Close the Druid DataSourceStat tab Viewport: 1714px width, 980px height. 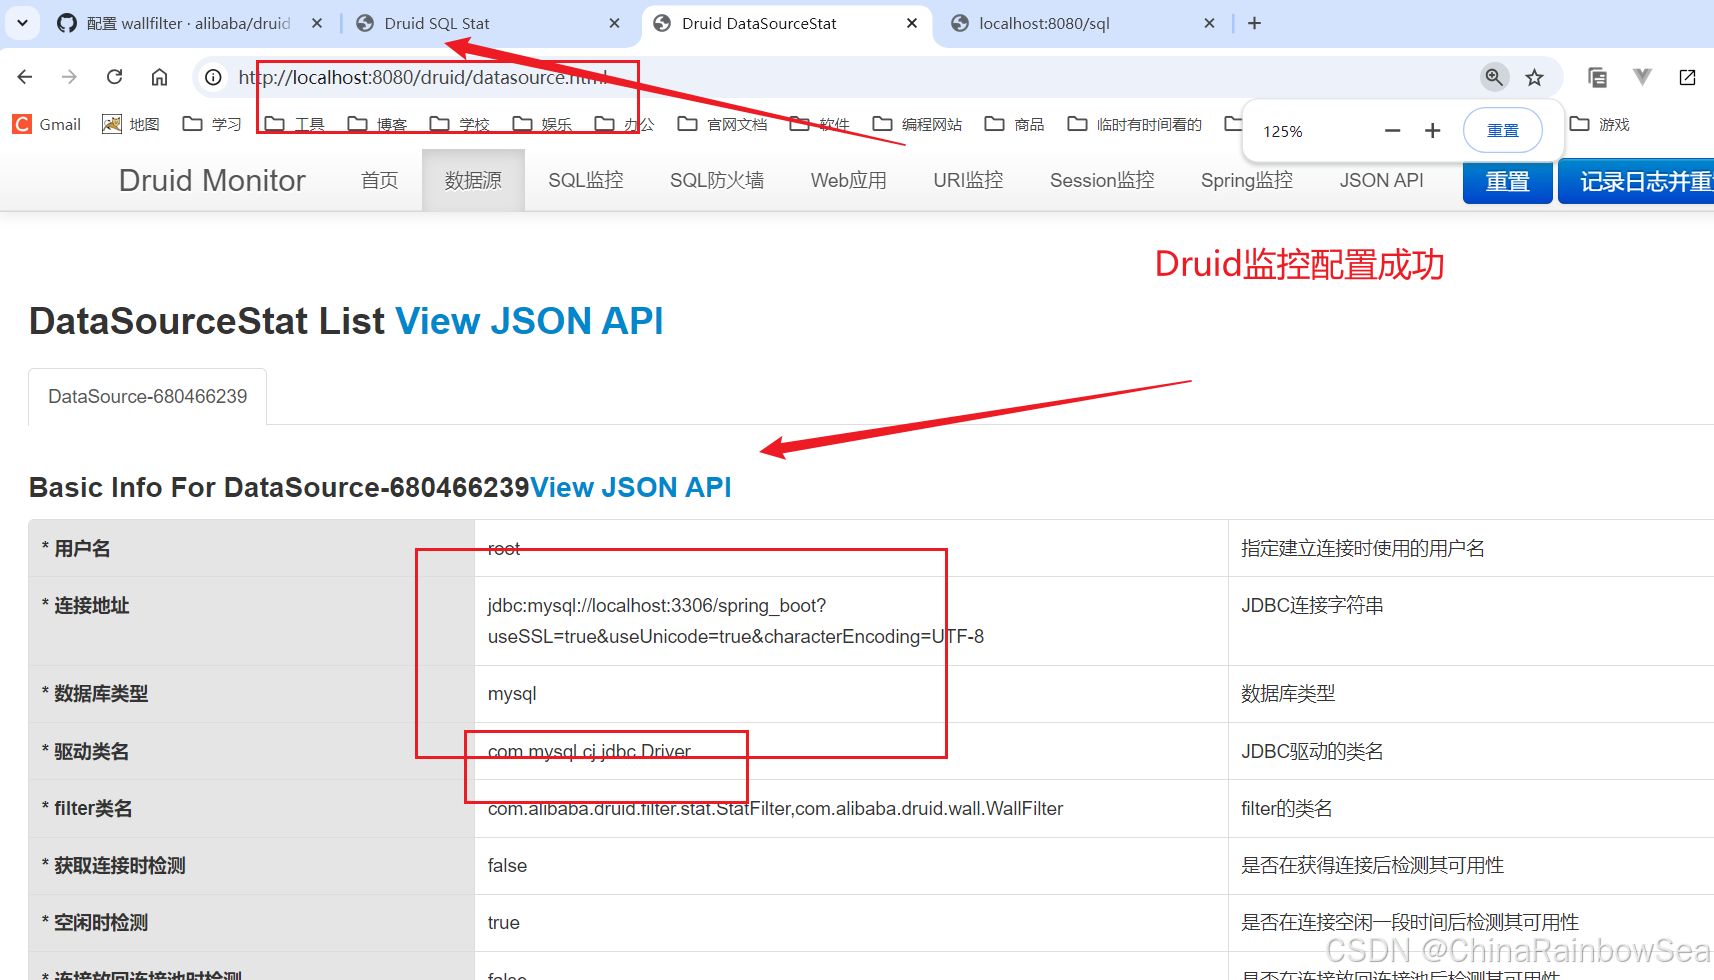[912, 23]
